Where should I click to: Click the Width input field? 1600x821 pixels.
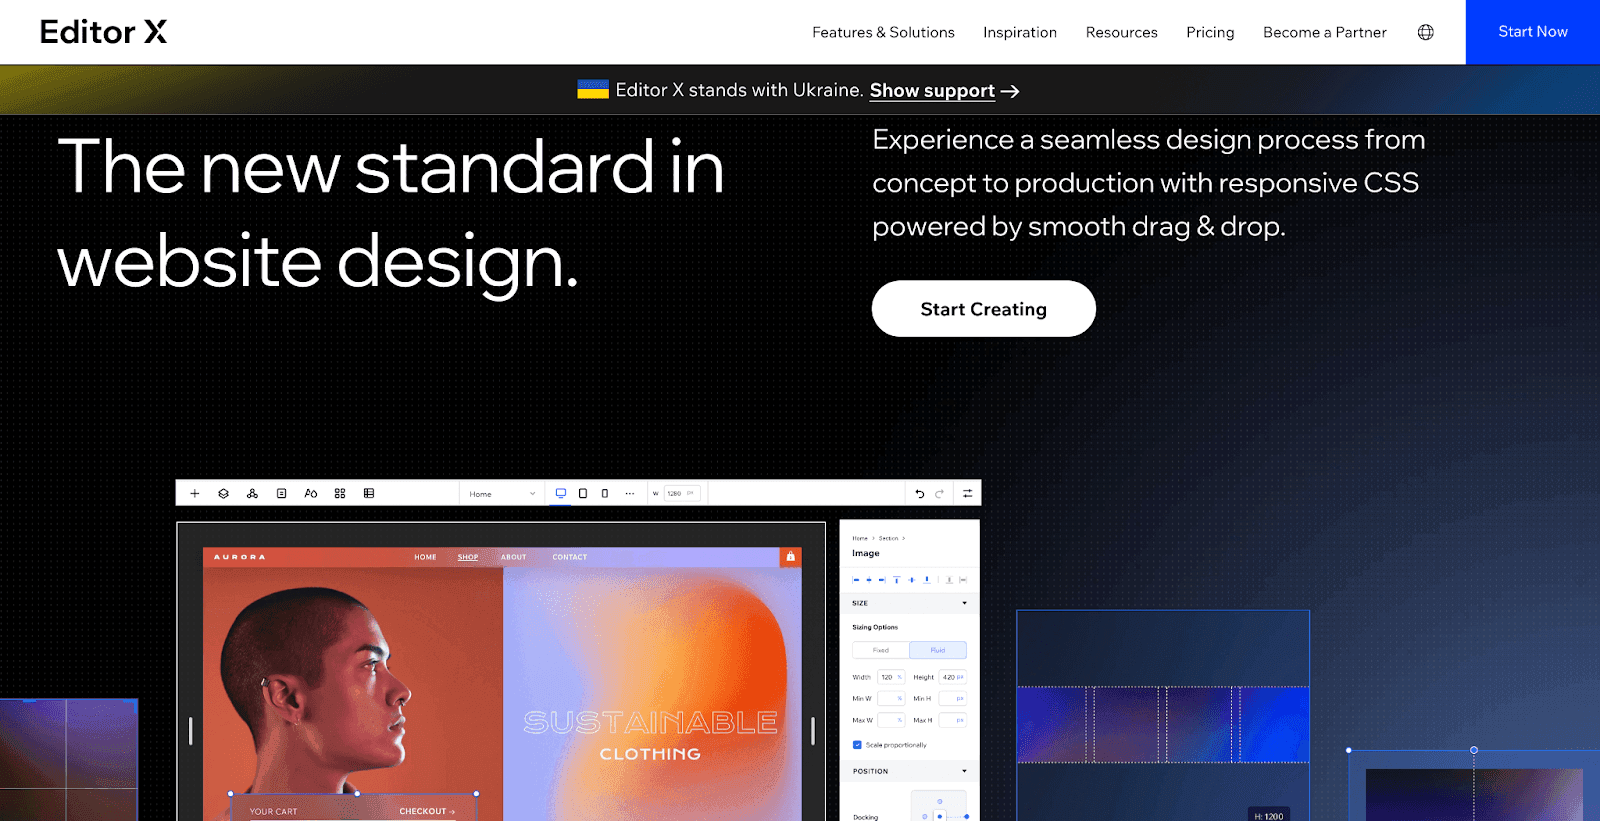(890, 677)
